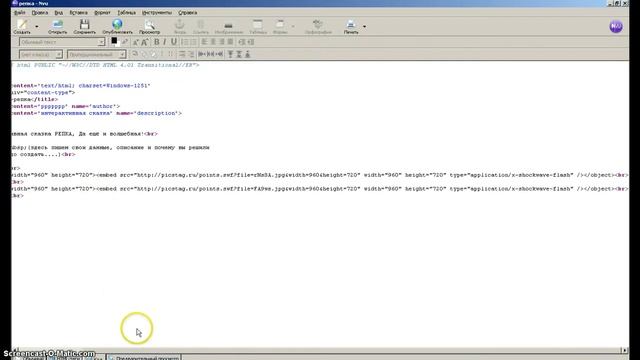The image size is (640, 360).
Task: Align text left icon
Action: pos(204,42)
